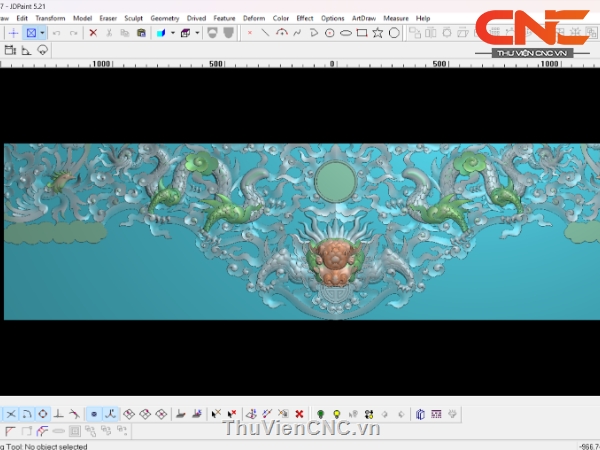The height and width of the screenshot is (450, 600).
Task: Expand the blue cube view dropdown
Action: [172, 33]
